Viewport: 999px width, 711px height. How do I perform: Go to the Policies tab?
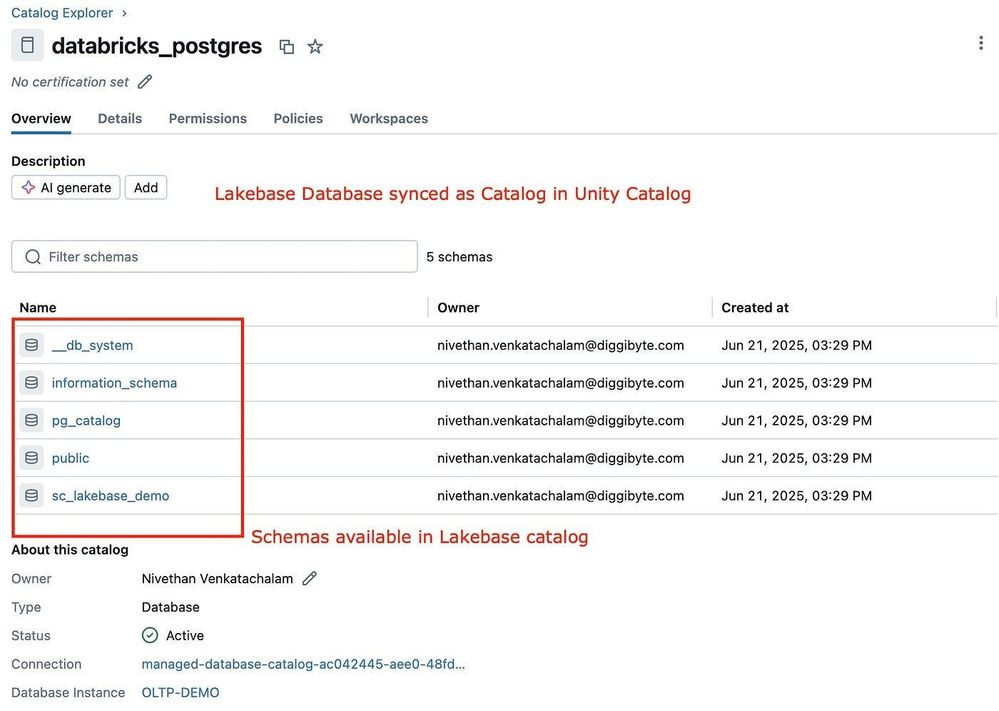(298, 118)
